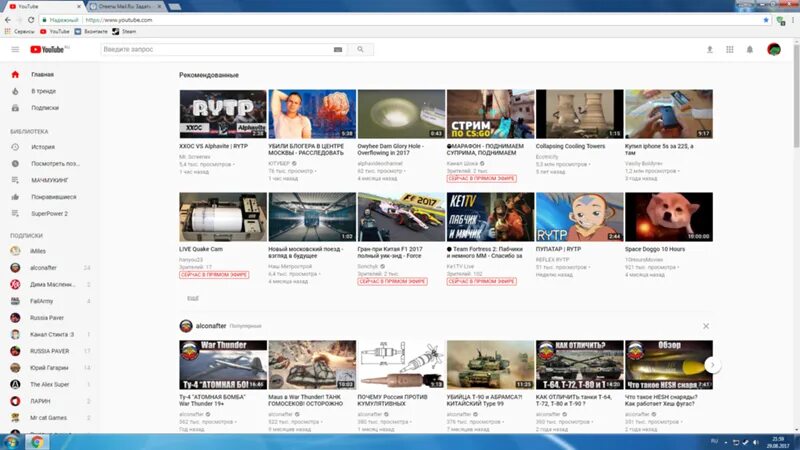This screenshot has width=800, height=450.
Task: Show more recommended videos via Ещё
Action: tap(193, 298)
